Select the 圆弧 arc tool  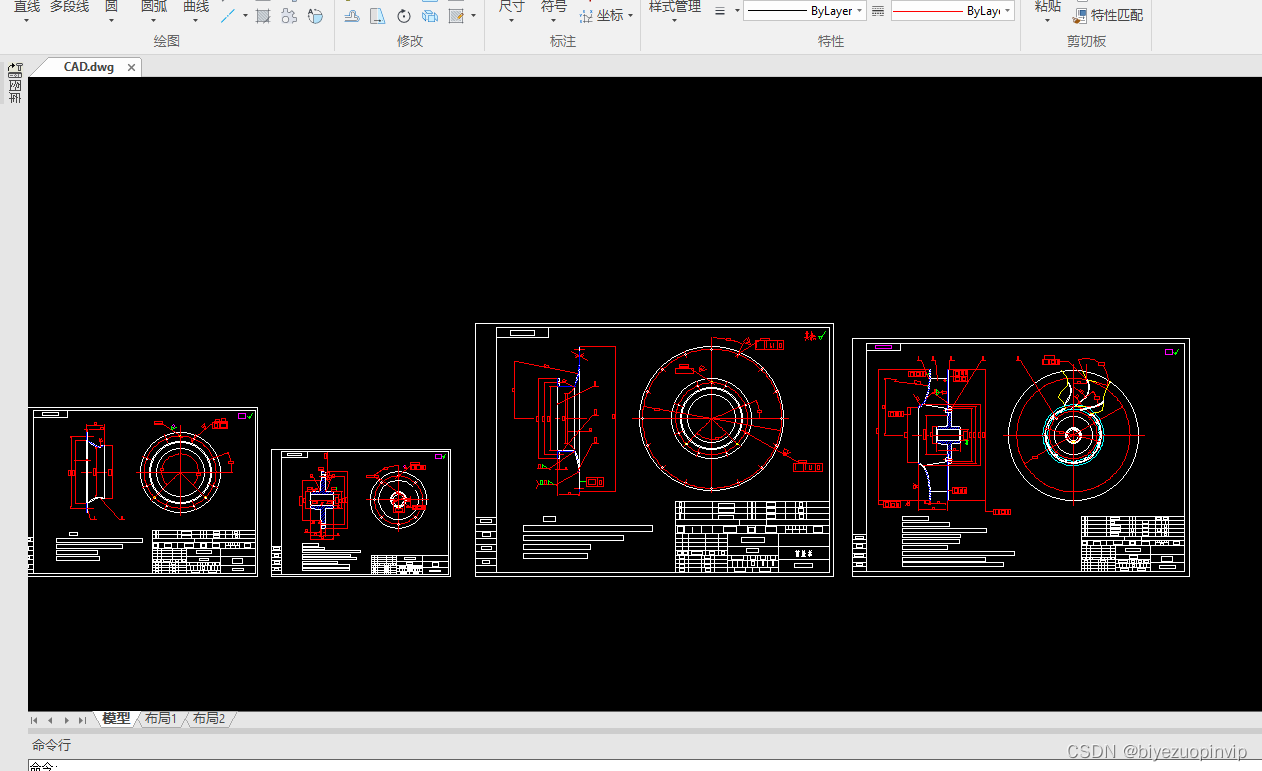coord(154,6)
